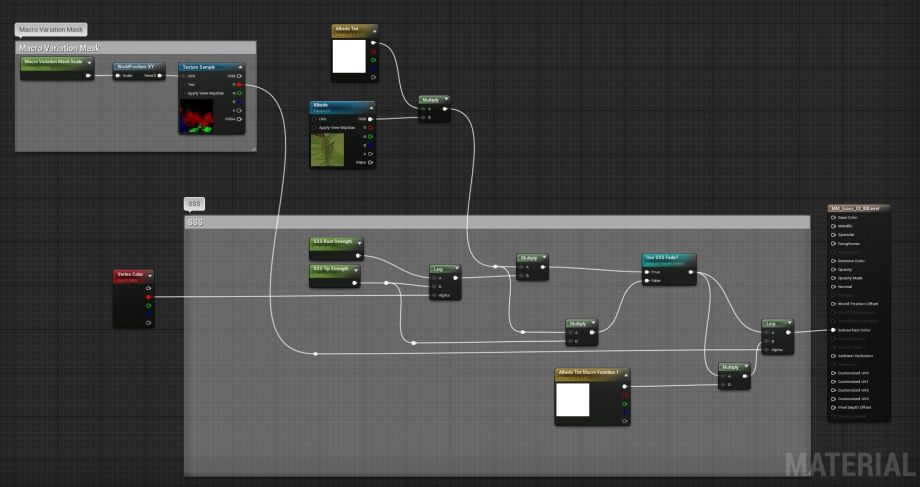The image size is (920, 487).
Task: Click SSS Root Strength output pin
Action: tap(358, 255)
